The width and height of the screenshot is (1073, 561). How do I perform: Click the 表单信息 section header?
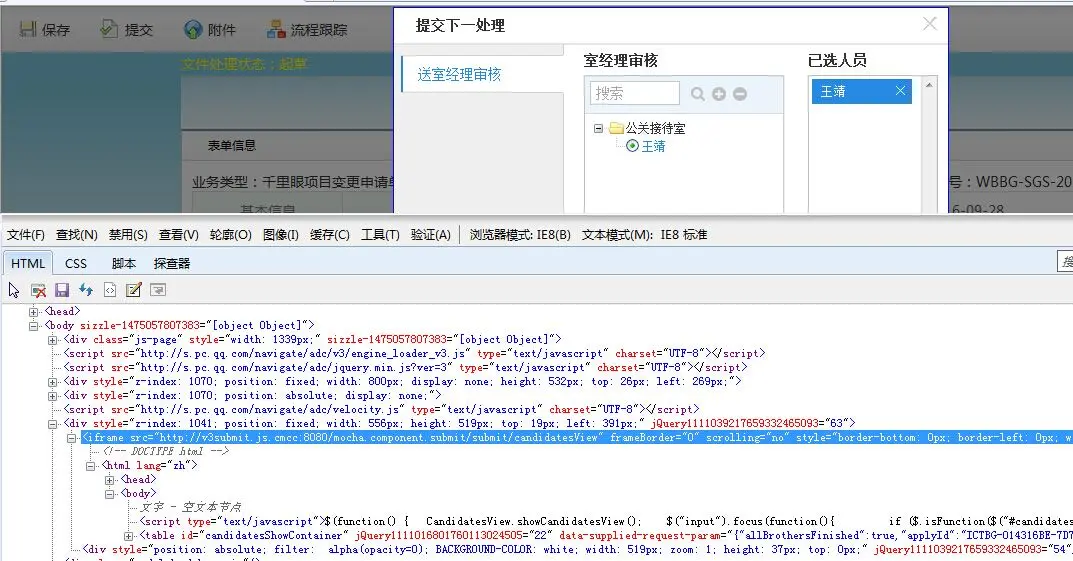[232, 145]
